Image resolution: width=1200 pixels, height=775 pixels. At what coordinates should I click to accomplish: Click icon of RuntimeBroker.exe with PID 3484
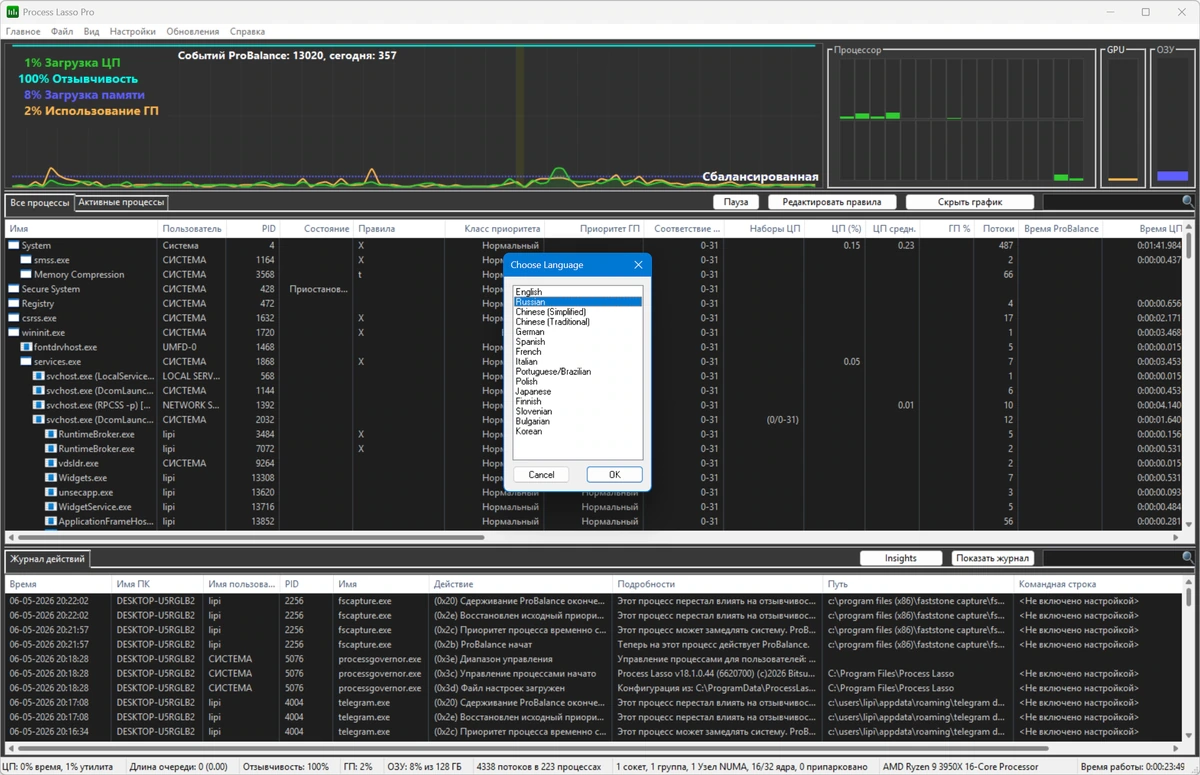point(50,434)
